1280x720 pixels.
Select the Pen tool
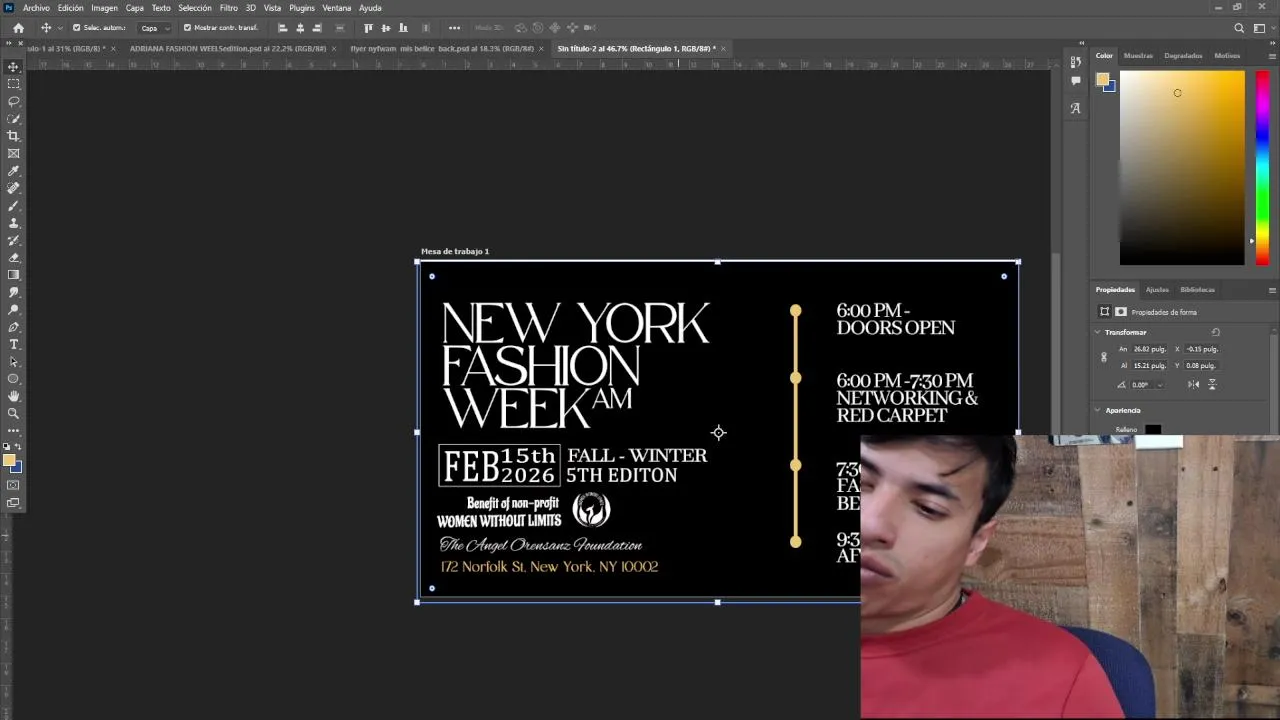click(13, 327)
